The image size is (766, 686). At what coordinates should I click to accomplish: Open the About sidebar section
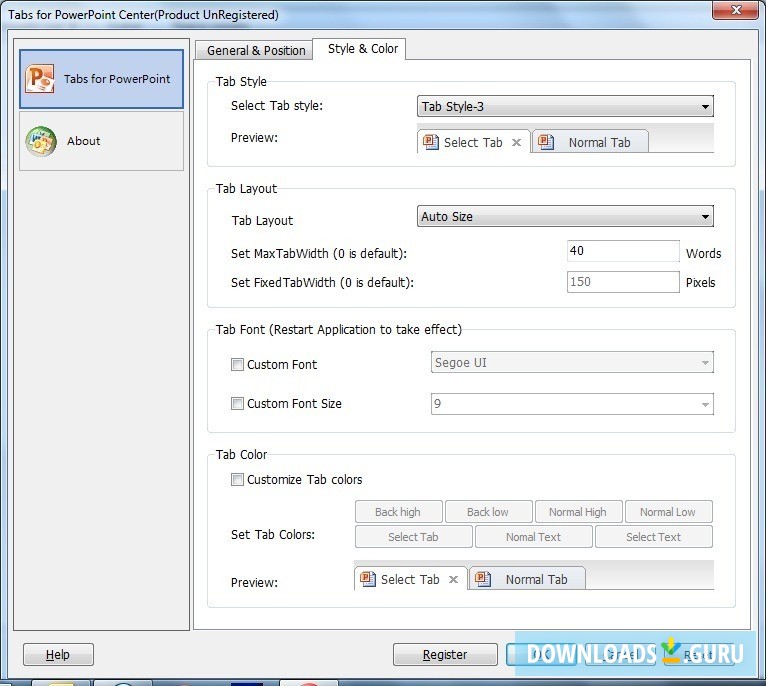click(x=102, y=141)
